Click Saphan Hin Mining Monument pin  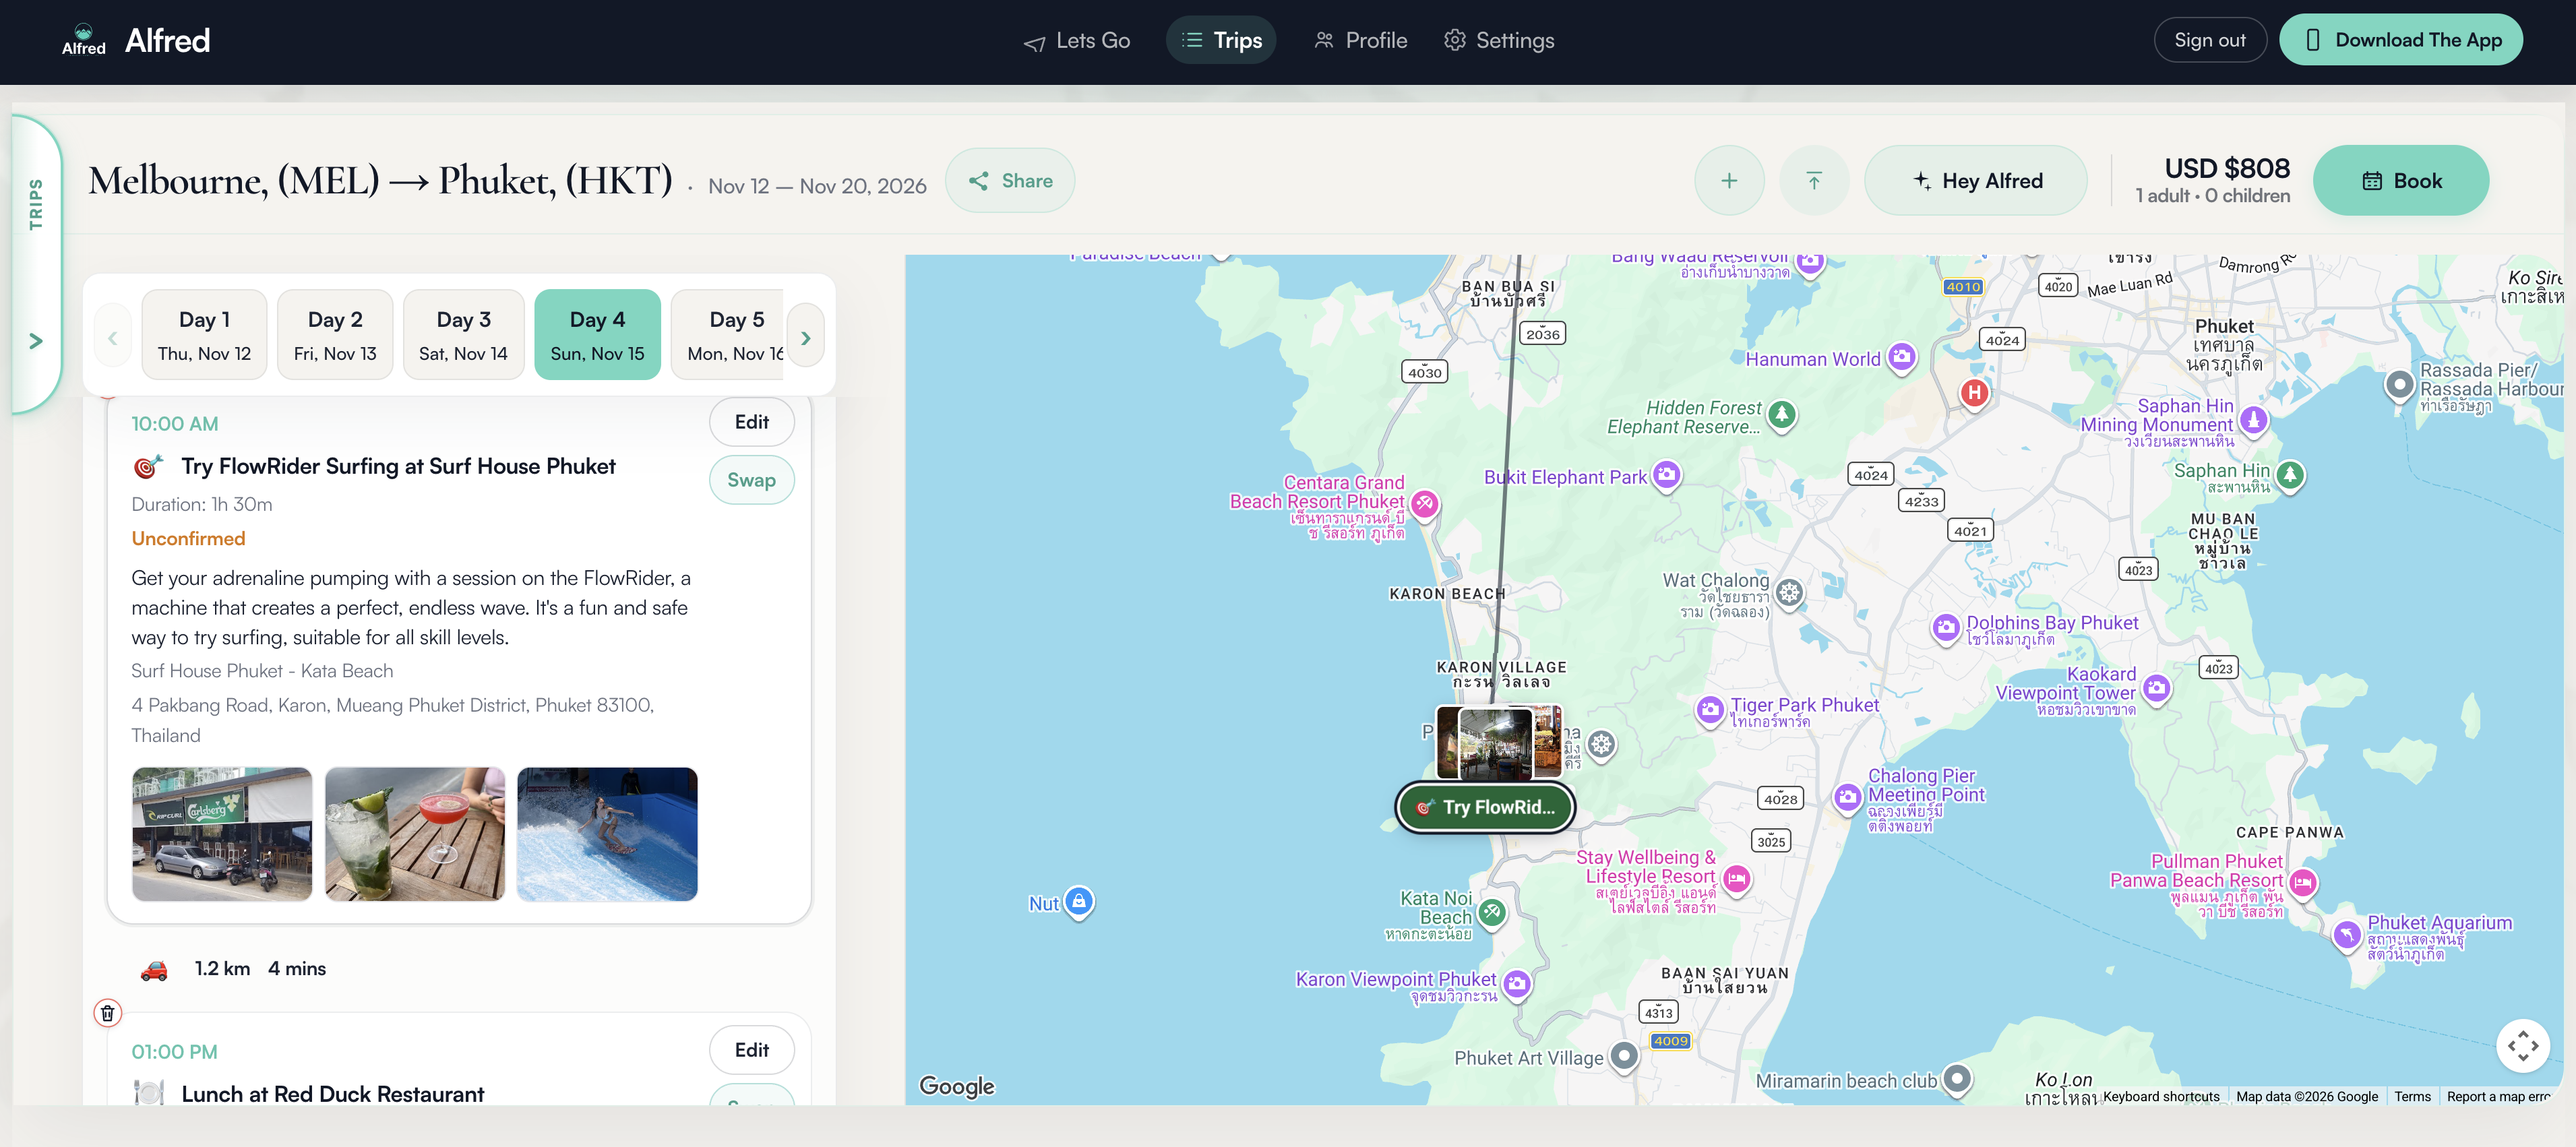(2254, 421)
